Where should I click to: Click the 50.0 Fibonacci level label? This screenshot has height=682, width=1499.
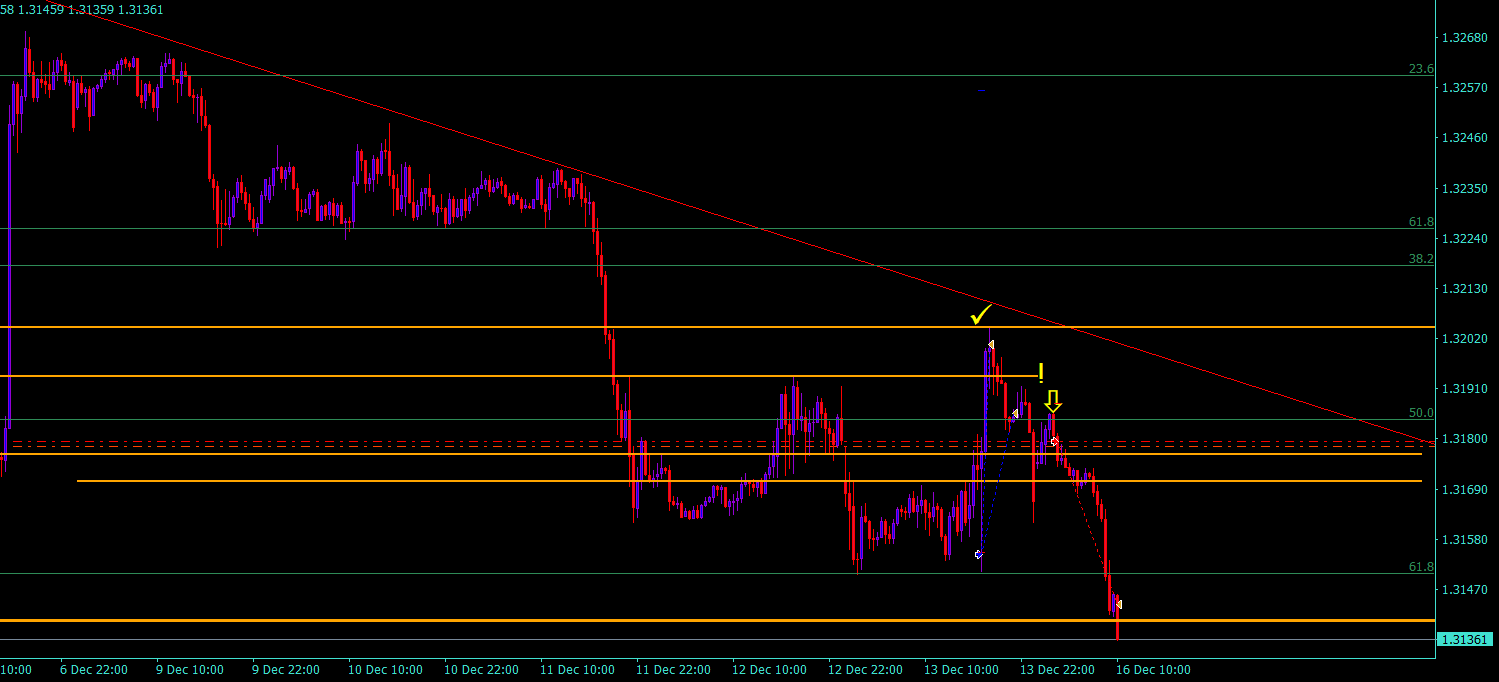1421,412
